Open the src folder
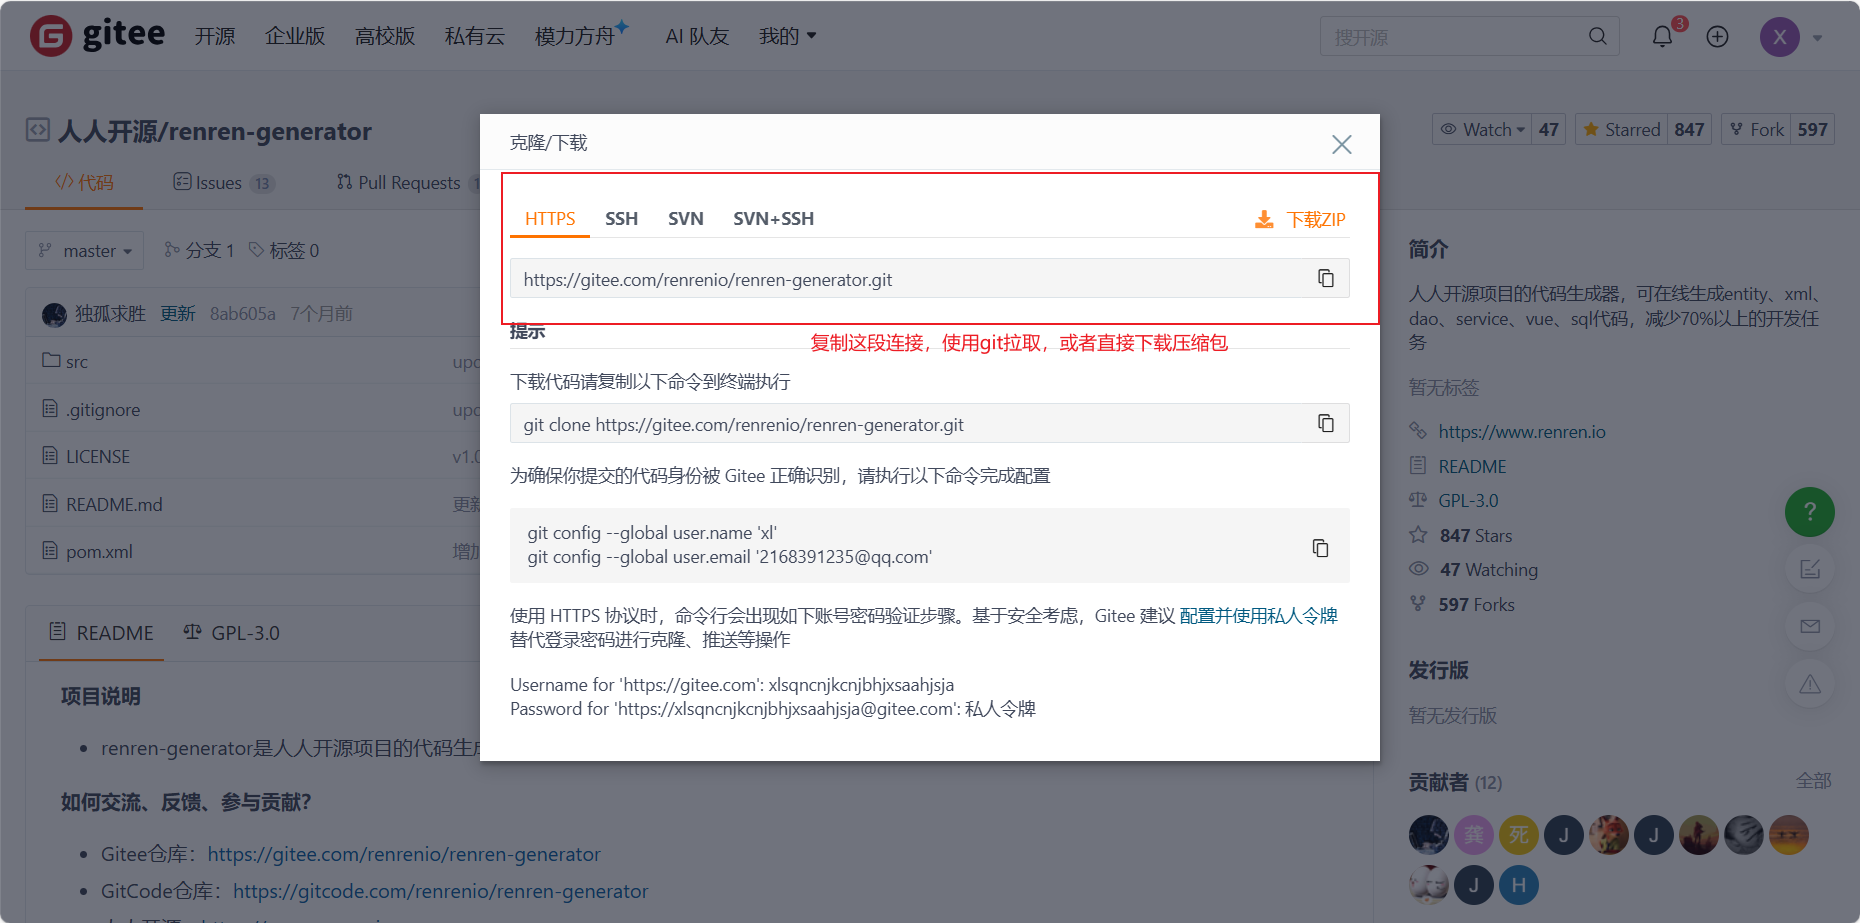The width and height of the screenshot is (1860, 923). tap(77, 362)
